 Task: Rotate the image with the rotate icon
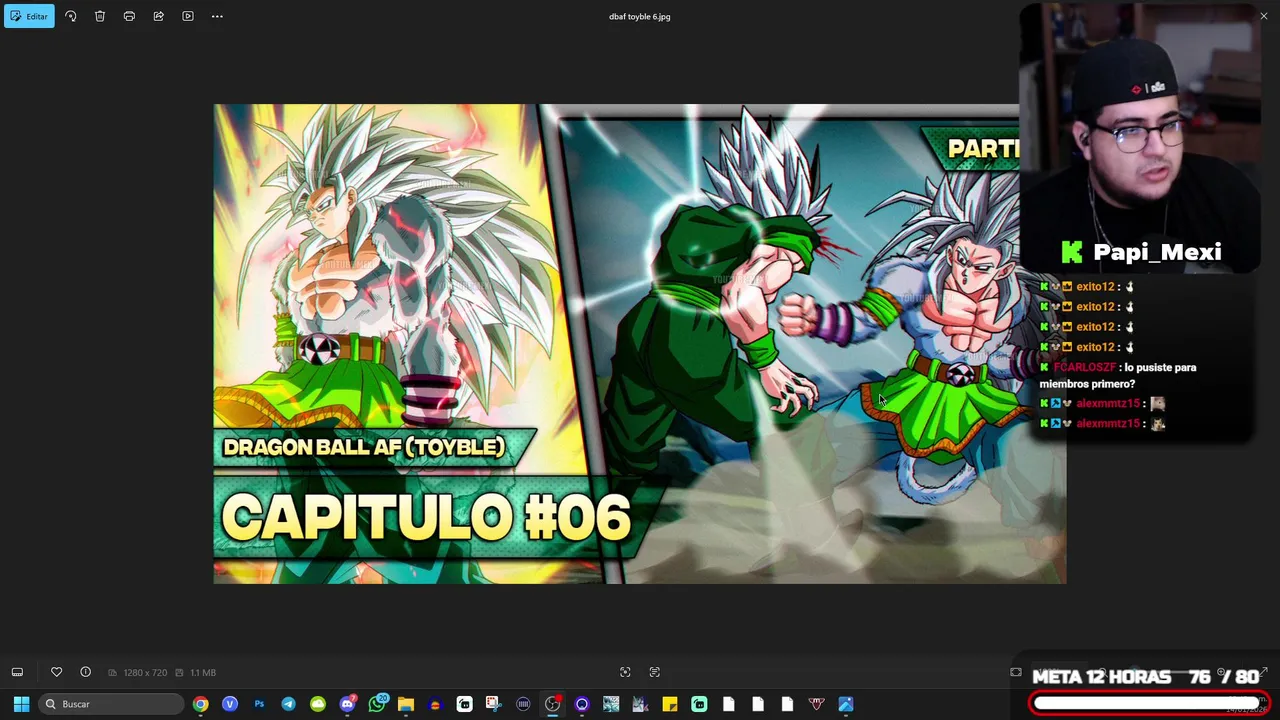pos(70,16)
